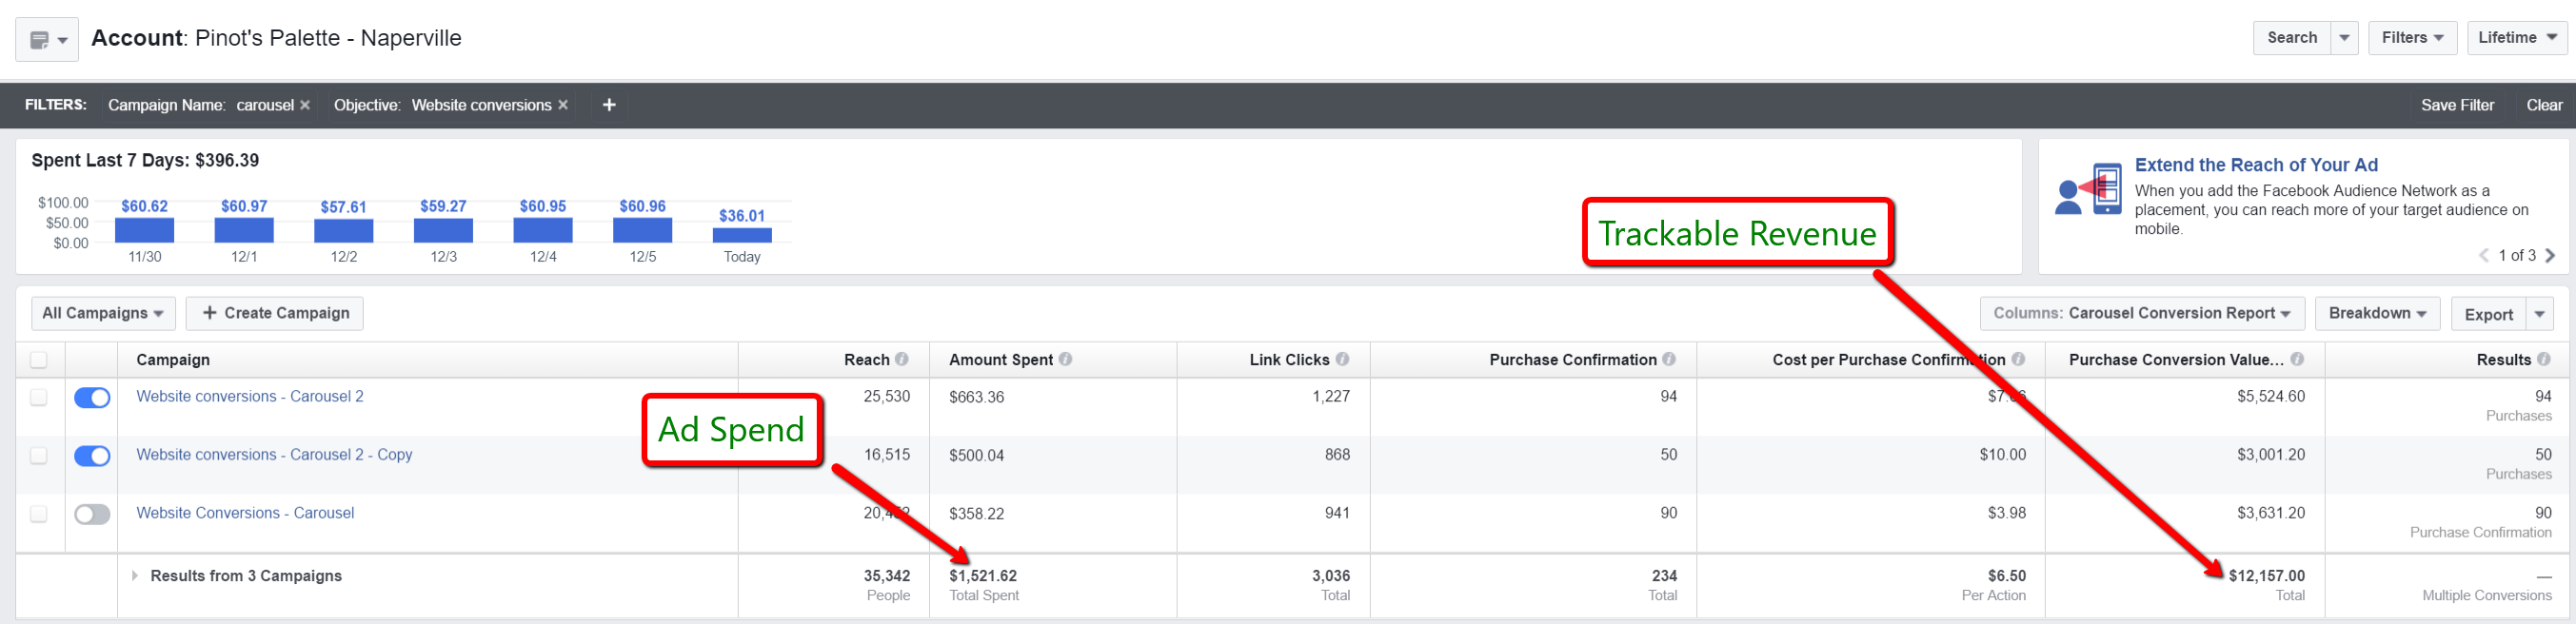Image resolution: width=2576 pixels, height=624 pixels.
Task: Click the 11/30 spend bar
Action: pyautogui.click(x=145, y=230)
